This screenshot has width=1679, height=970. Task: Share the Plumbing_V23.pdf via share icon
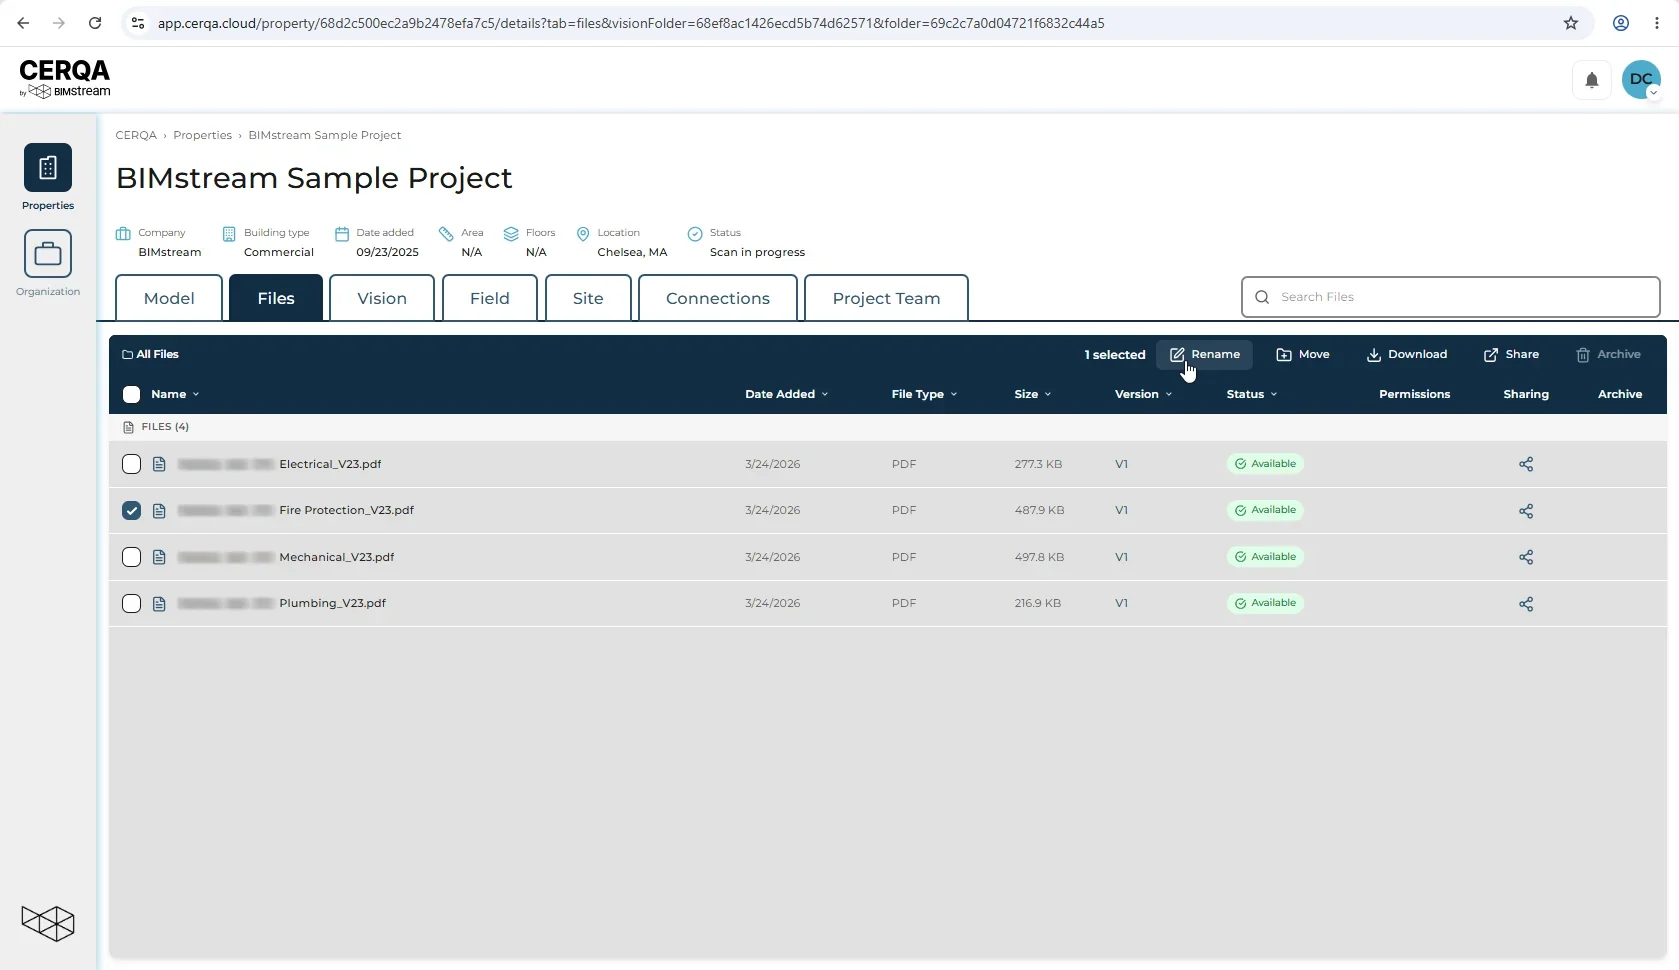point(1526,604)
